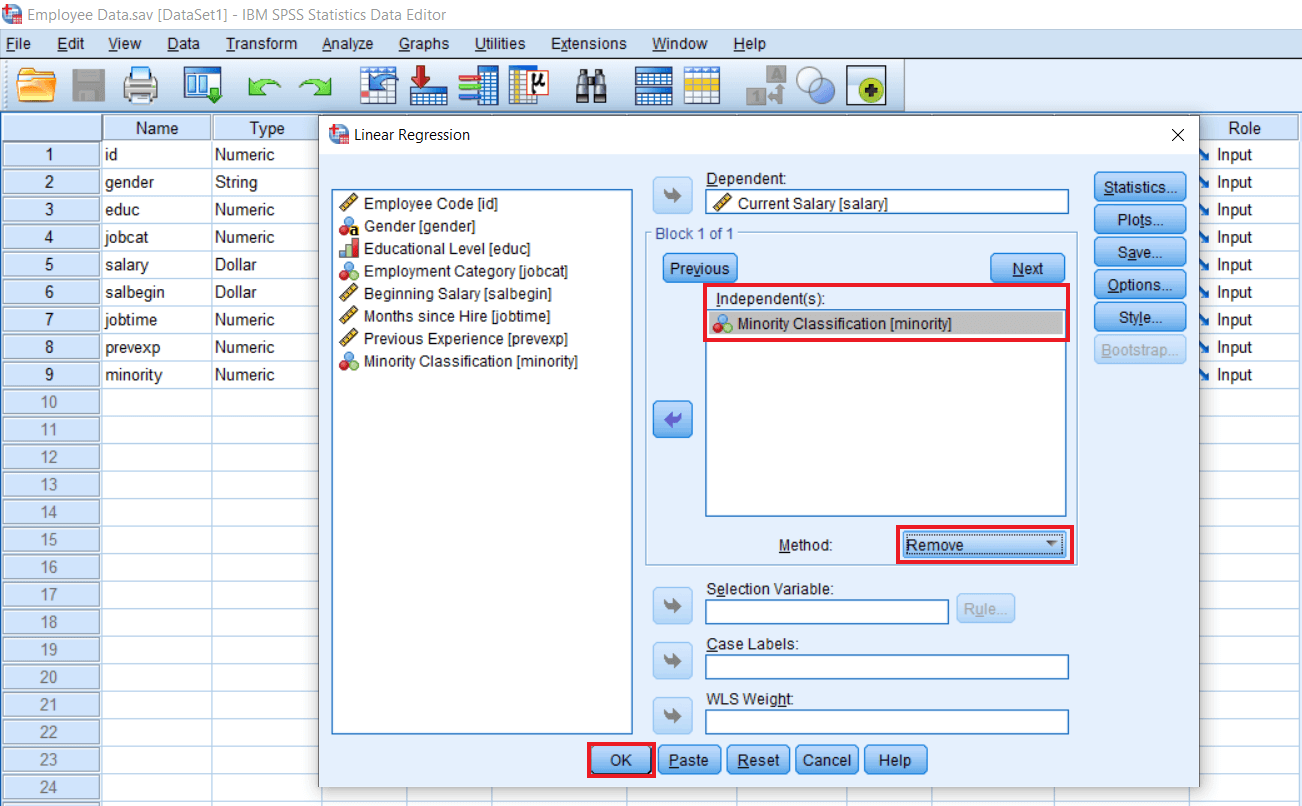The image size is (1302, 806).
Task: Open the Extensions menu
Action: point(589,44)
